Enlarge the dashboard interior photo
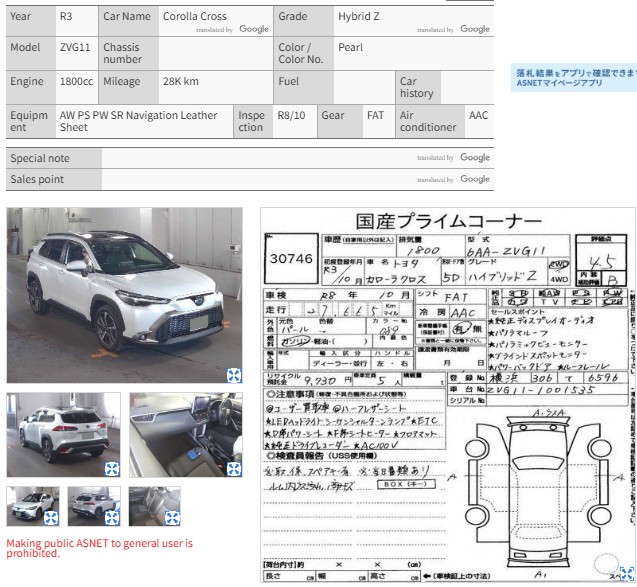This screenshot has width=637, height=587. [x=234, y=469]
